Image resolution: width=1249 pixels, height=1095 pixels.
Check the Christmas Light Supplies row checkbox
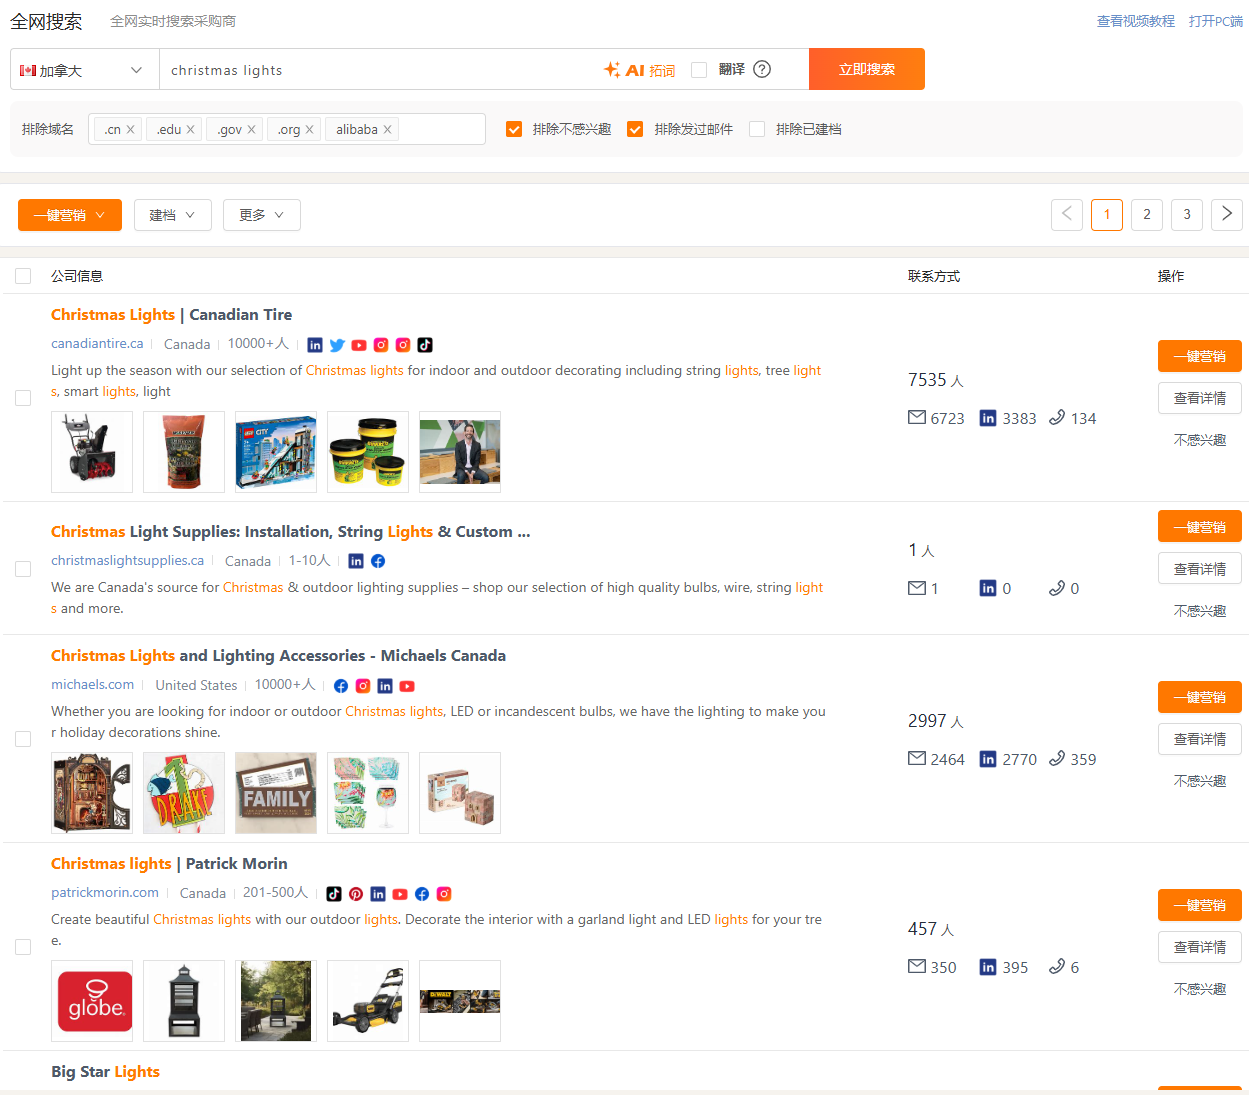[23, 569]
